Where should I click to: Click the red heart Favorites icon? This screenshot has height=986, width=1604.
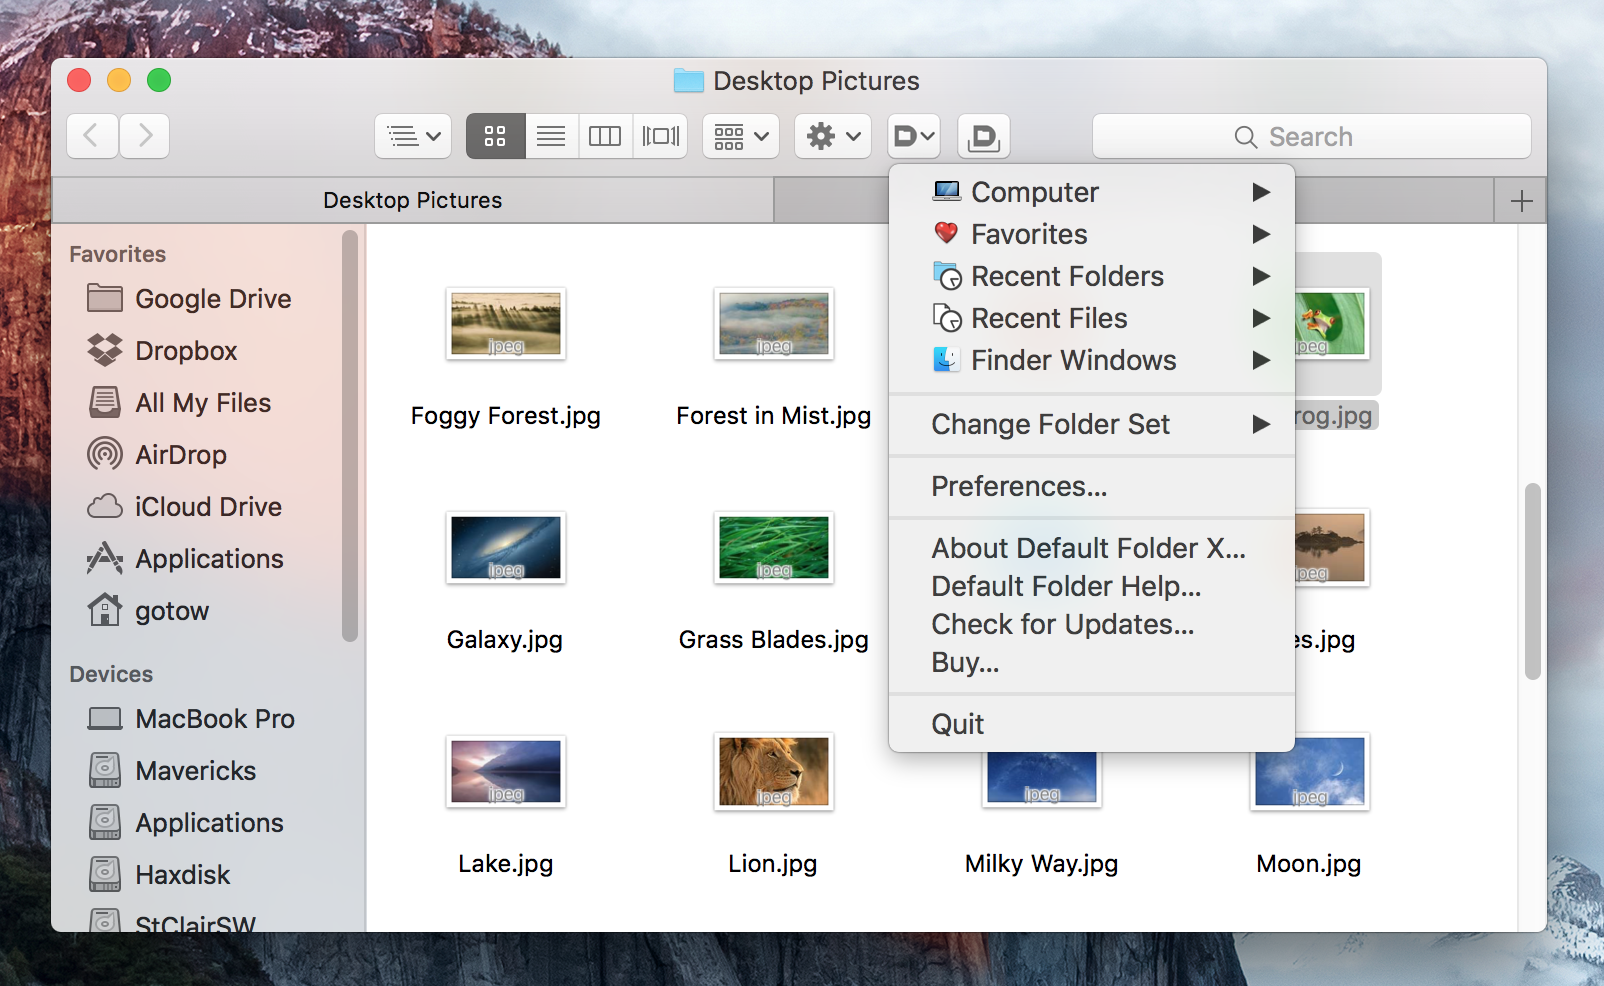point(946,233)
